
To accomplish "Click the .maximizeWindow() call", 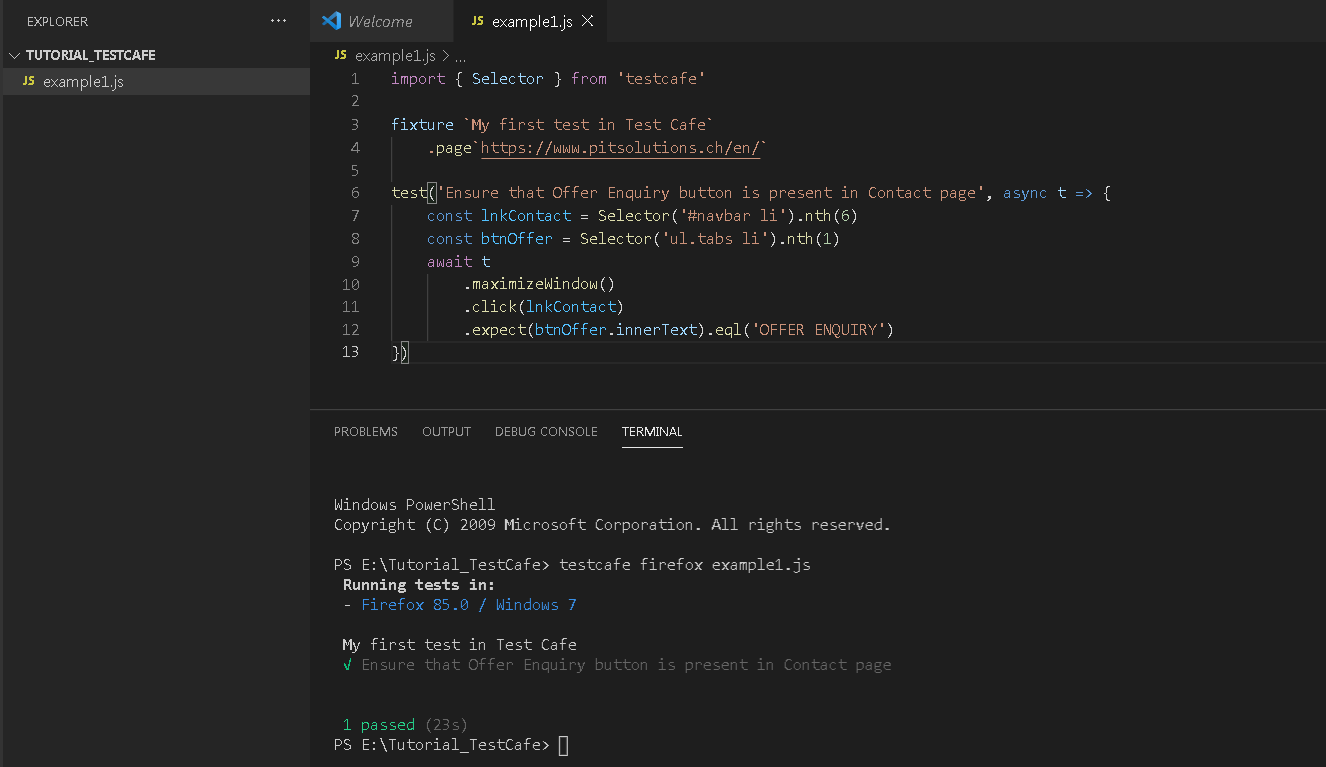I will point(539,284).
